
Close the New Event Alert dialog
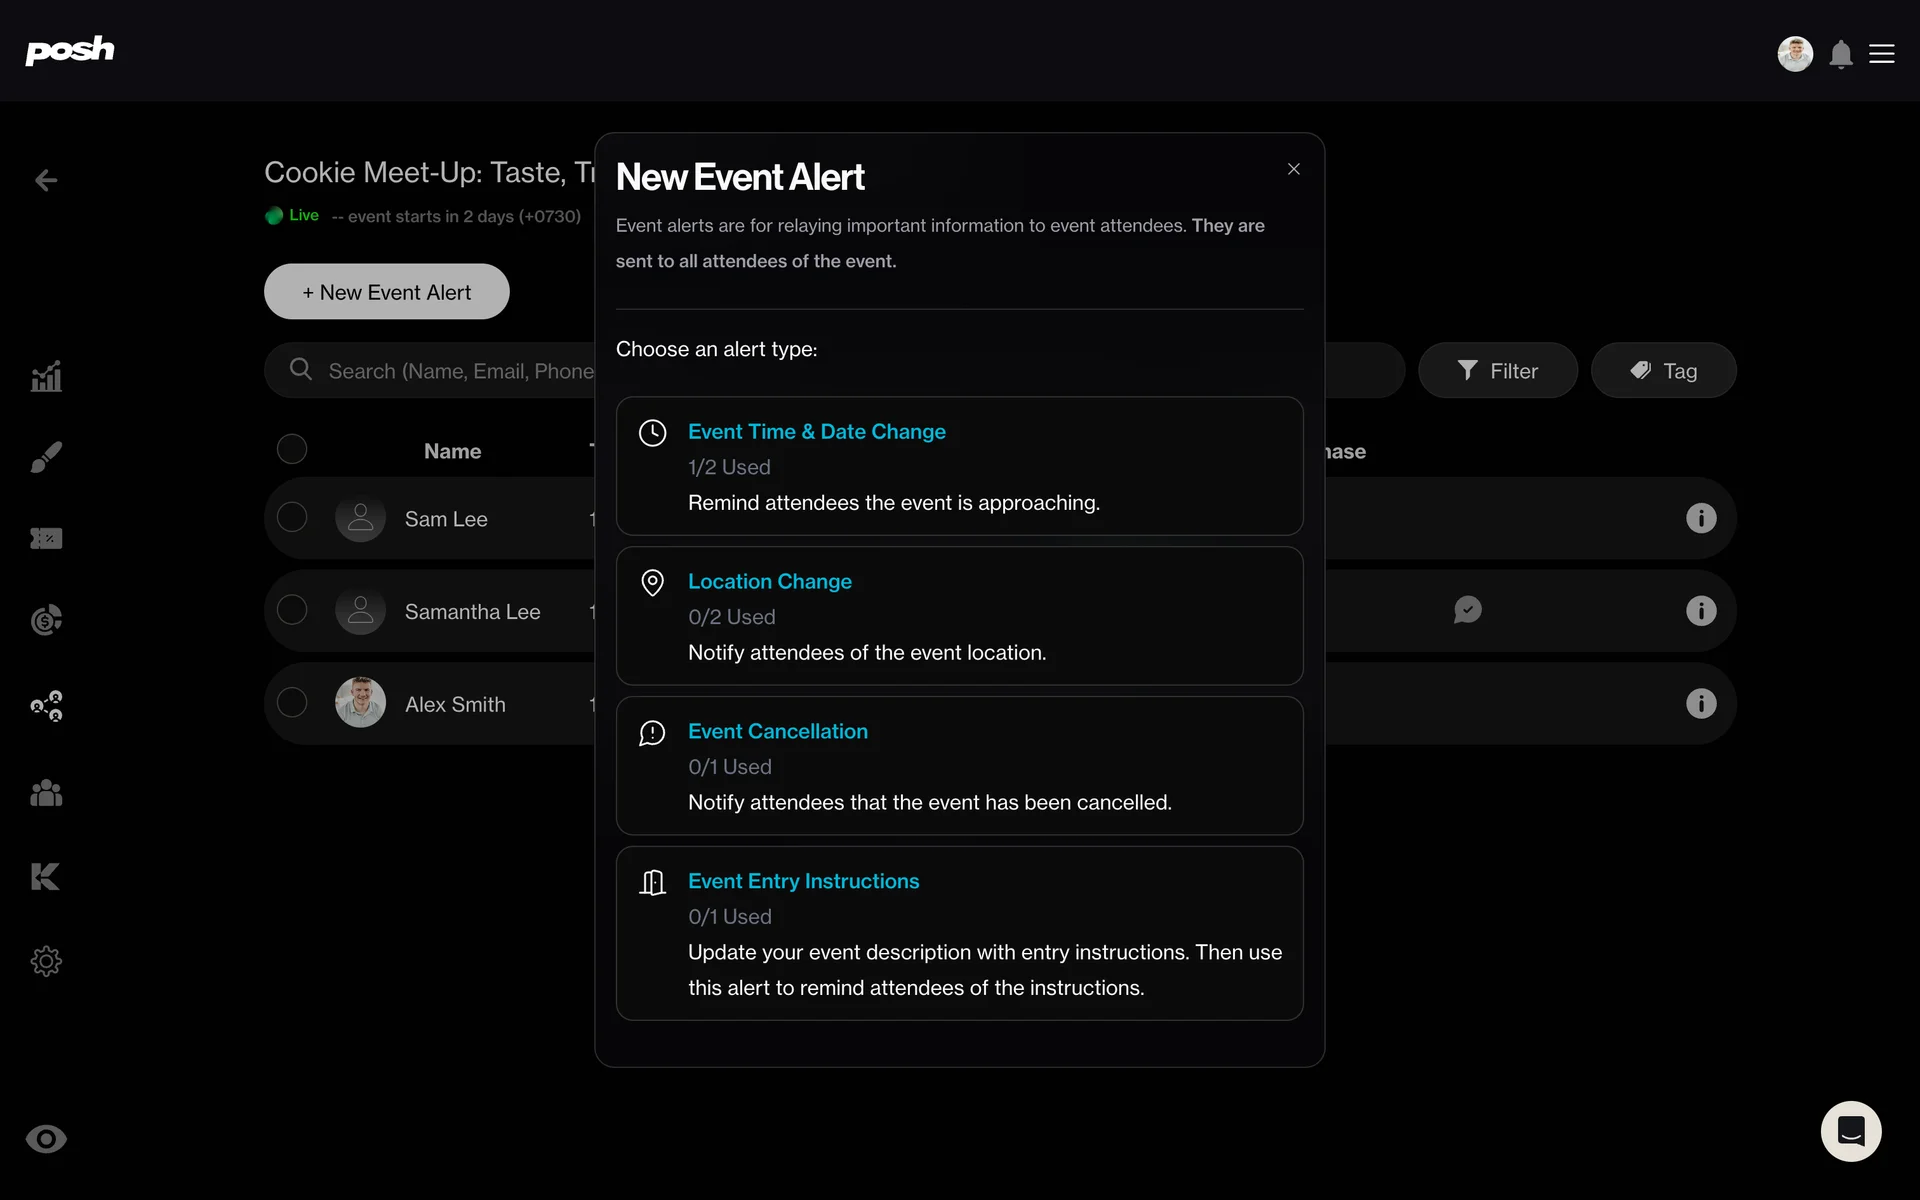tap(1293, 169)
